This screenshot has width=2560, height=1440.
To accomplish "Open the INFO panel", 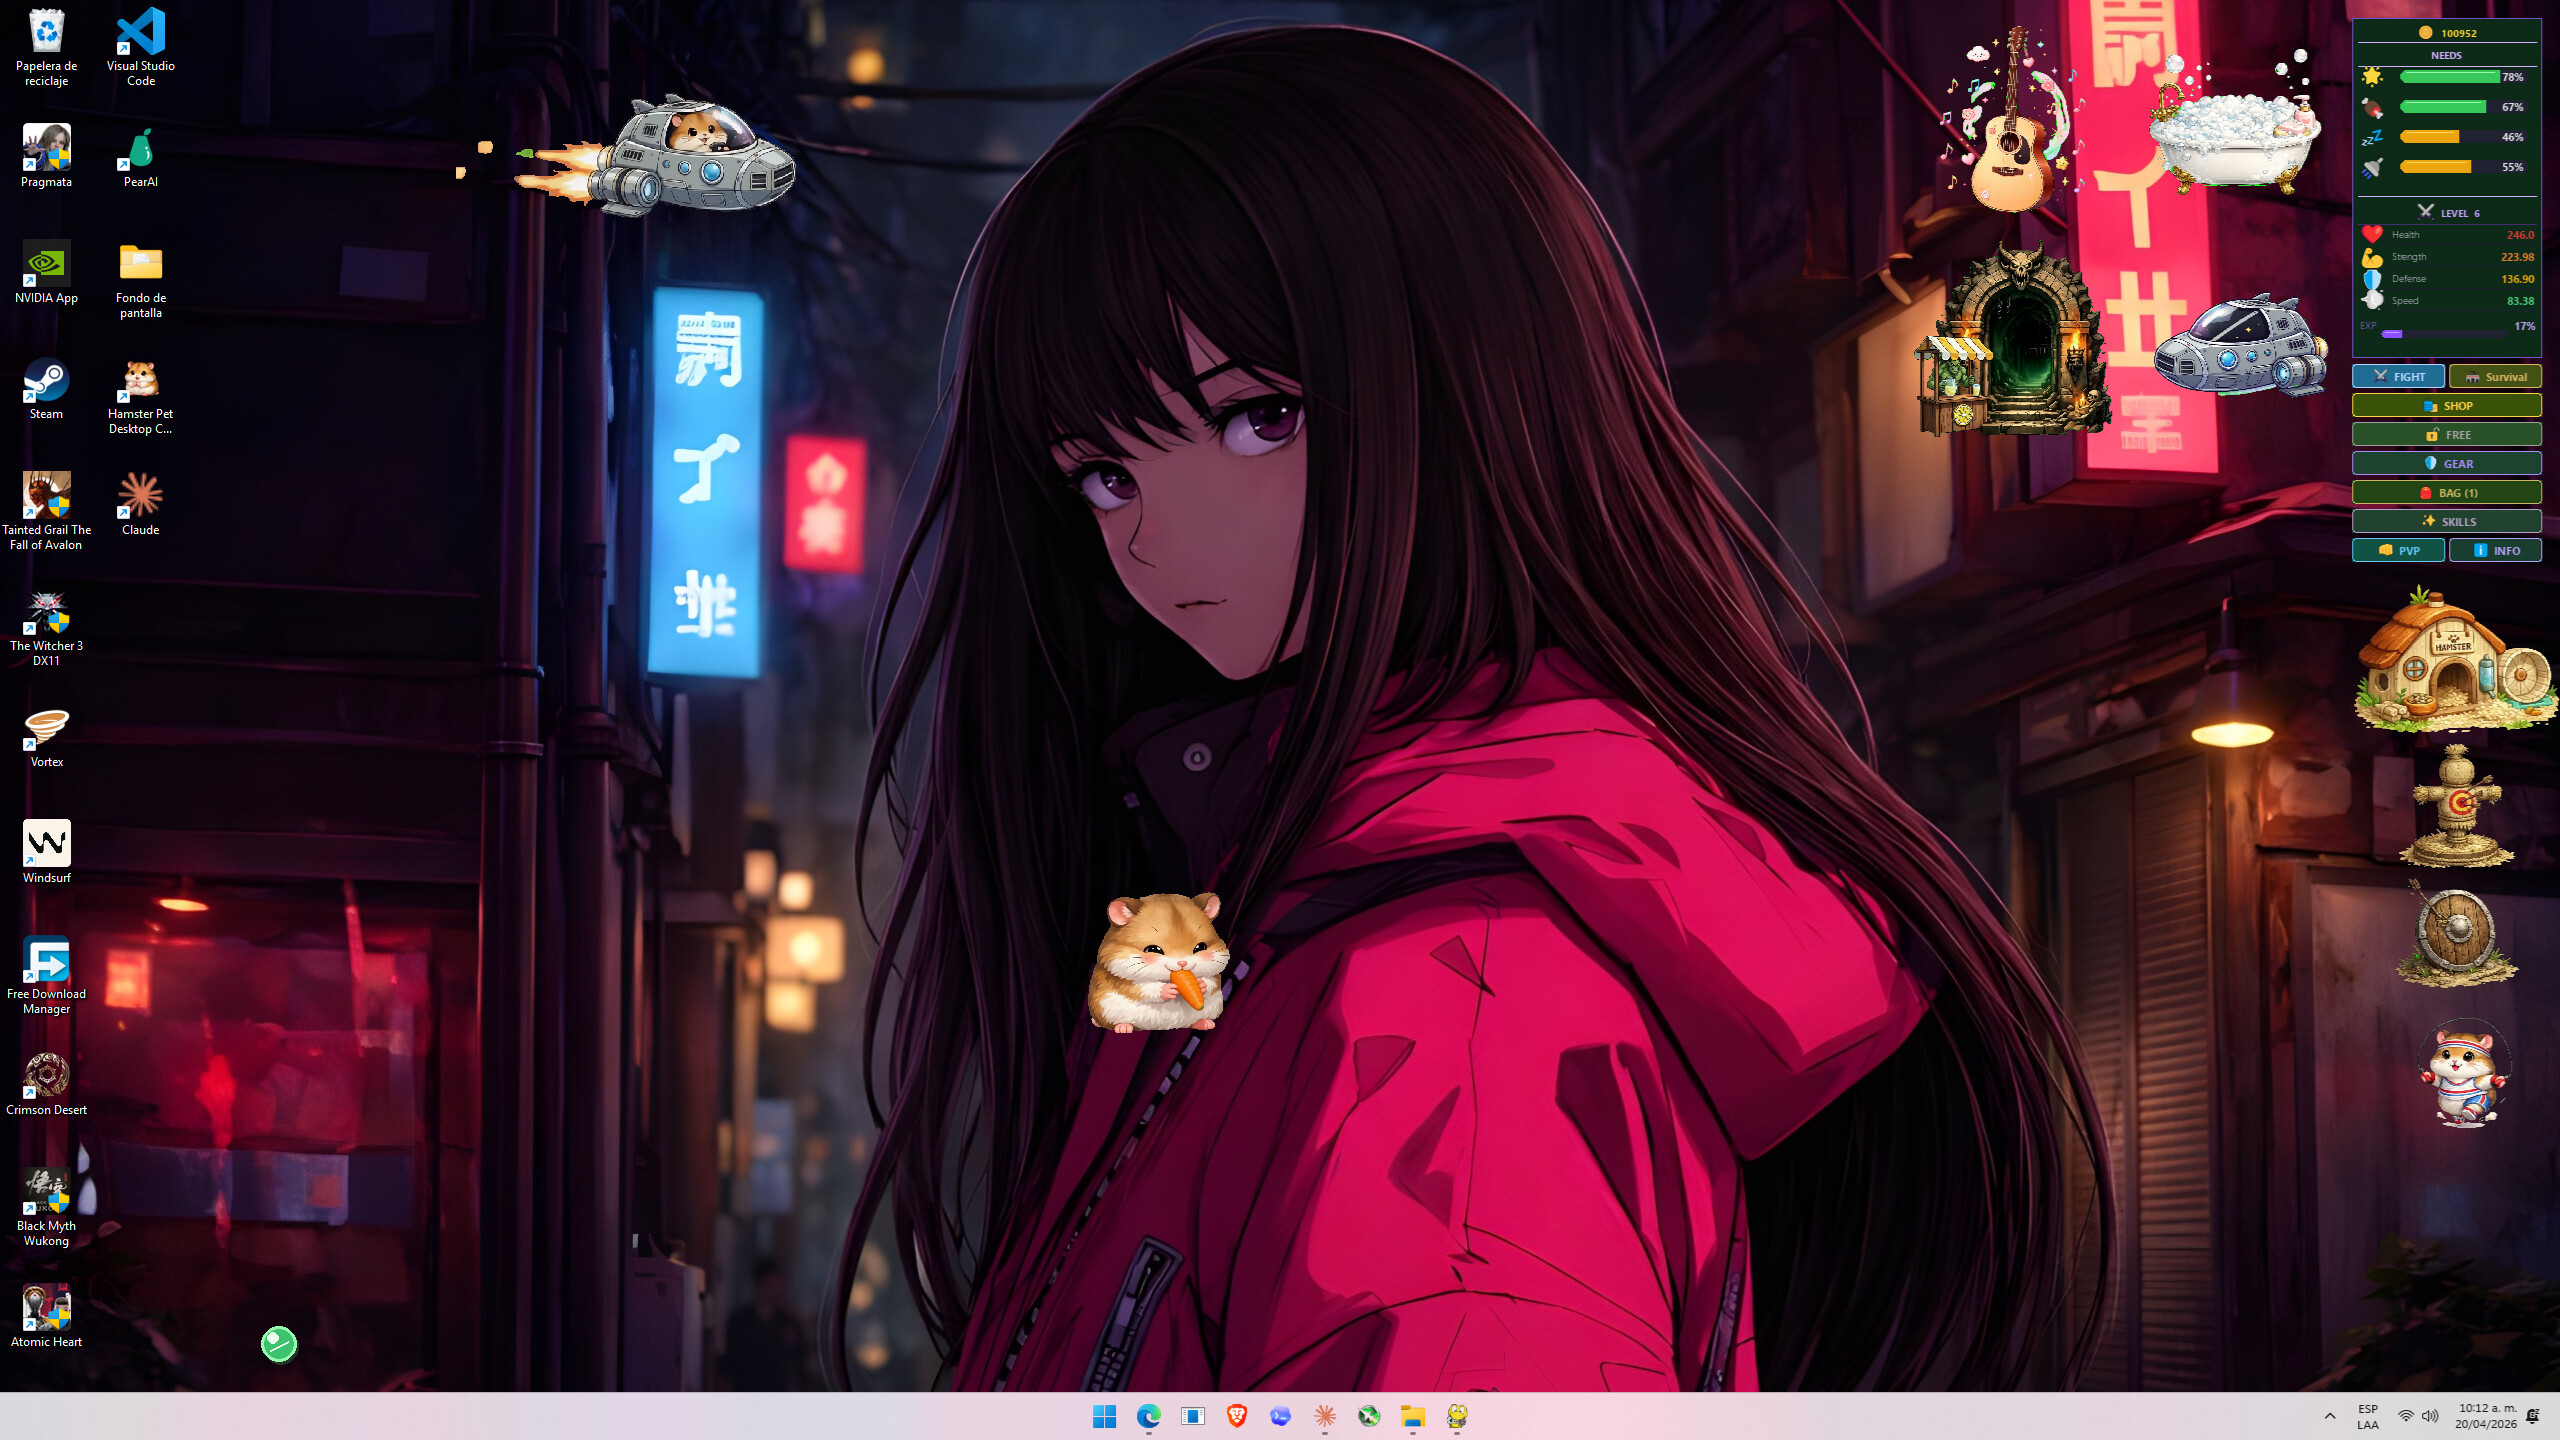I will pos(2495,550).
